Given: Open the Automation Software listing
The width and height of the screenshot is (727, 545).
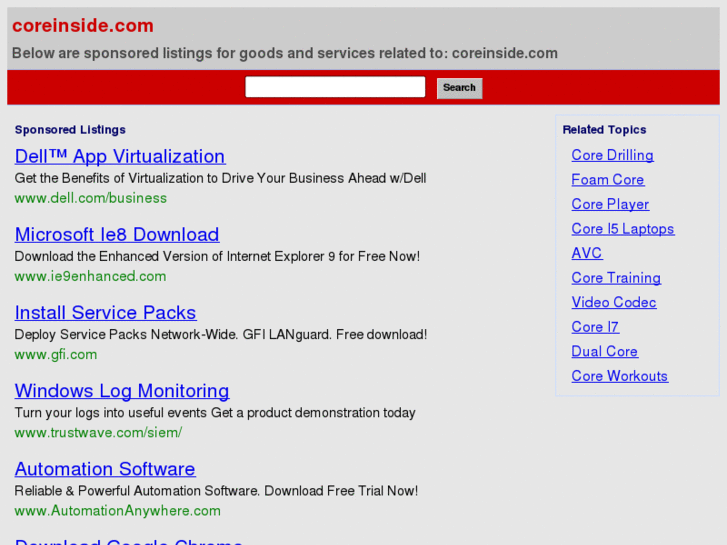Looking at the screenshot, I should click(x=105, y=469).
